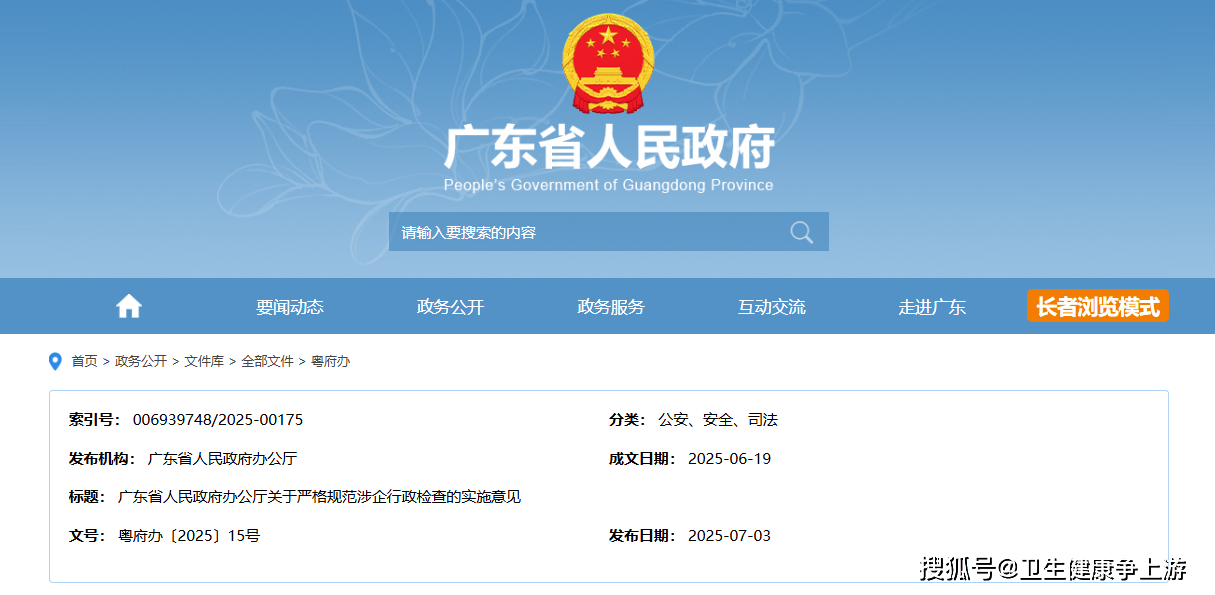Click the home icon in navigation bar
This screenshot has width=1215, height=595.
[129, 307]
